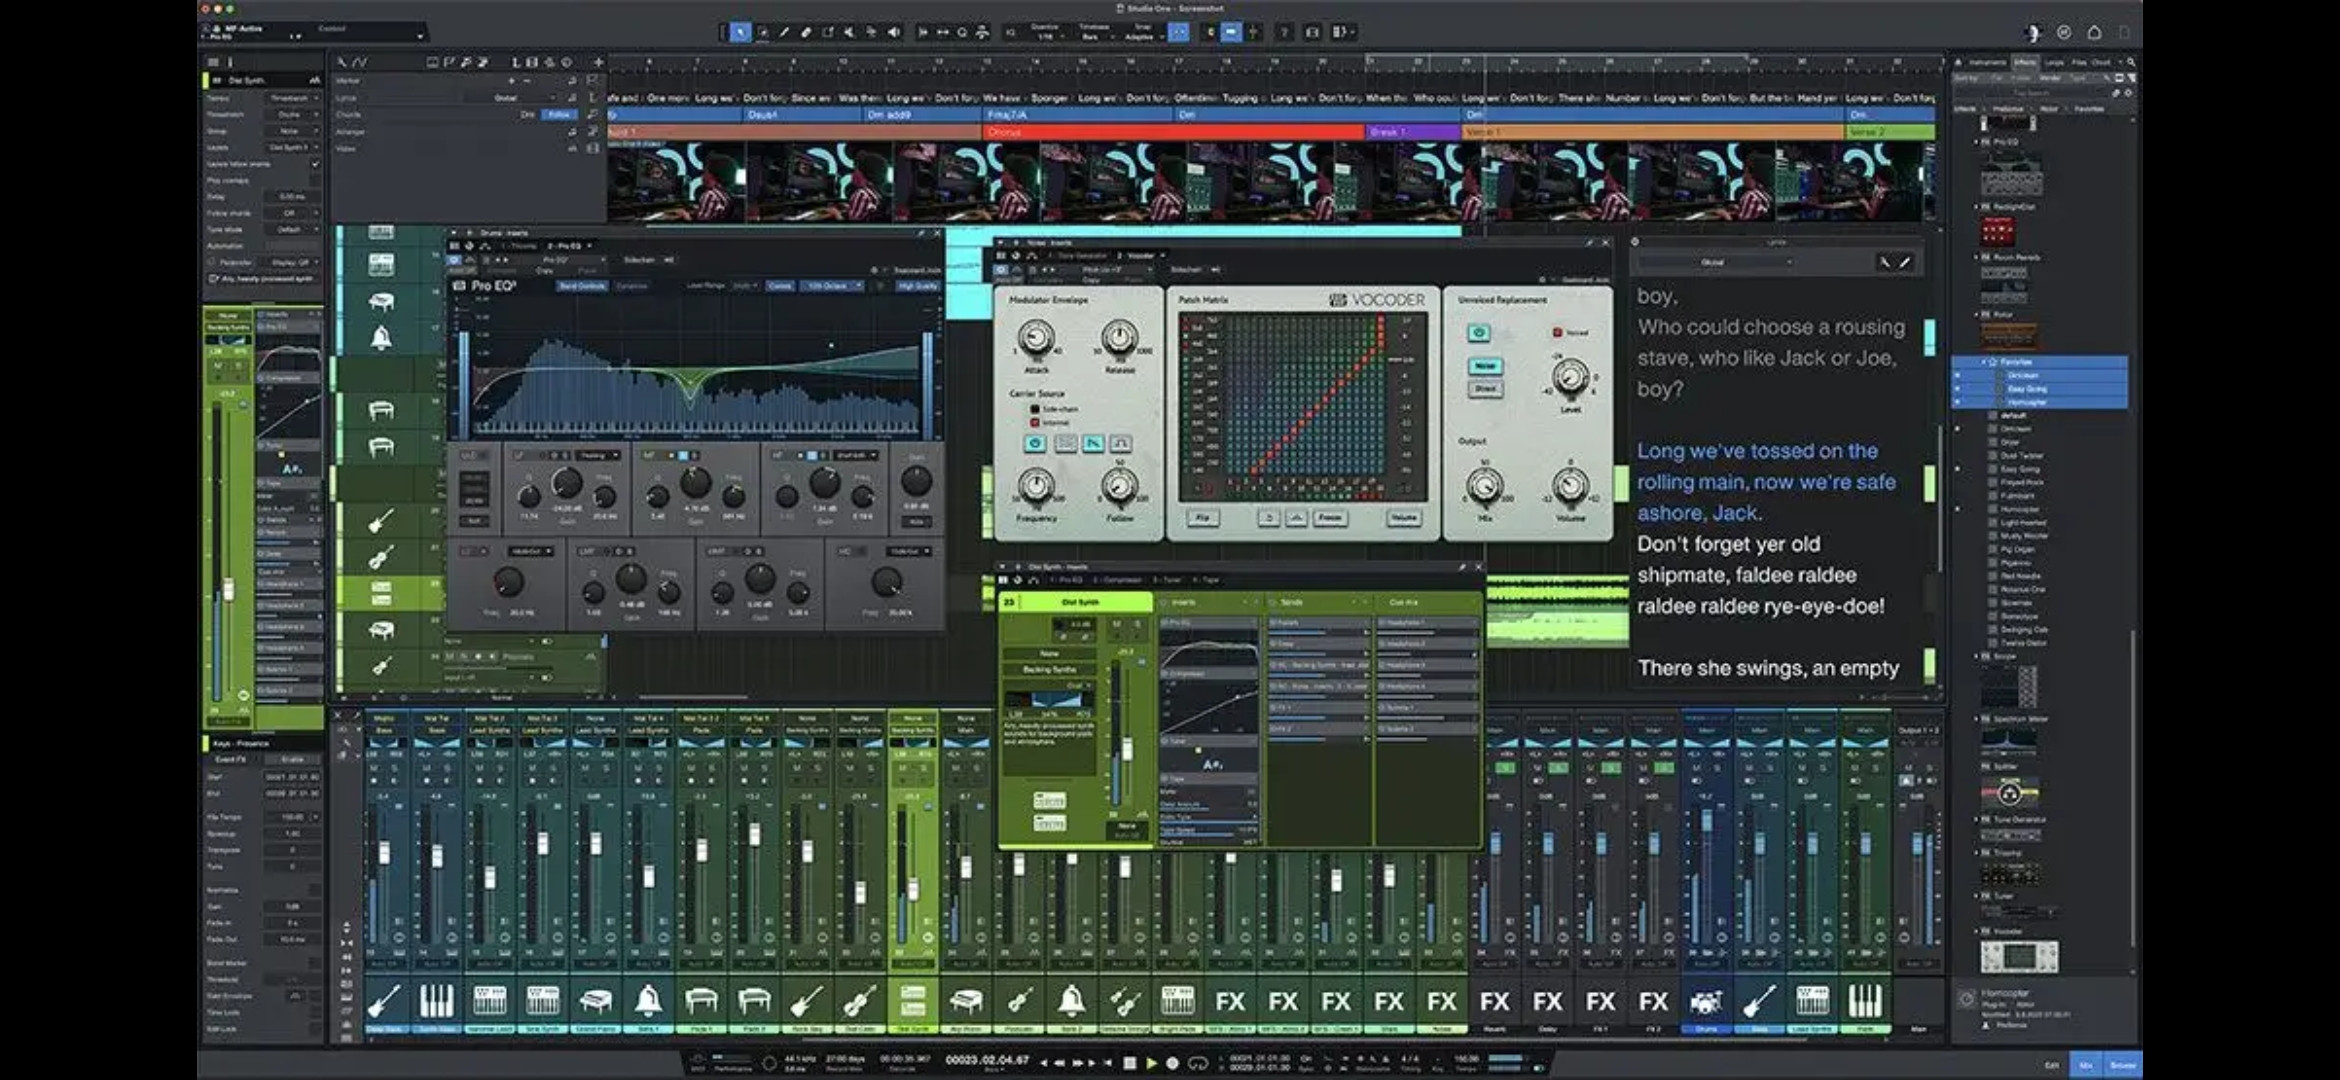2340x1080 pixels.
Task: Click the Vocoder Attack knob
Action: pyautogui.click(x=1036, y=339)
